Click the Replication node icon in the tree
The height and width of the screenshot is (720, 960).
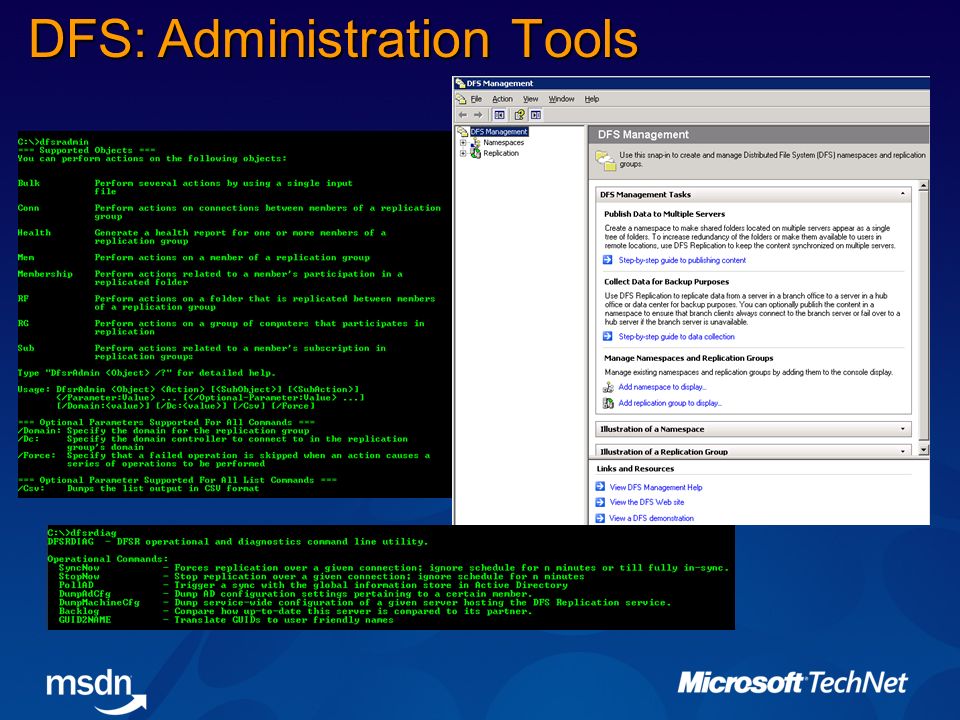click(476, 153)
